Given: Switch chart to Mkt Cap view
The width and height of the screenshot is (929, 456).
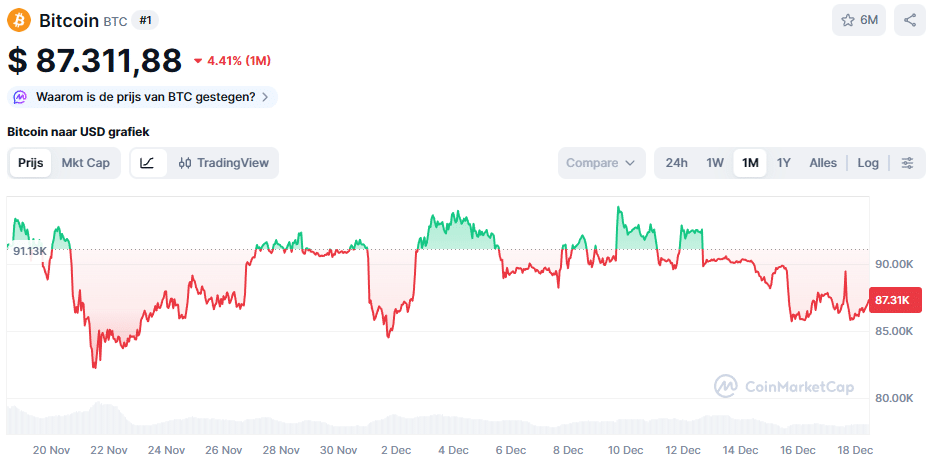Looking at the screenshot, I should click(x=86, y=163).
